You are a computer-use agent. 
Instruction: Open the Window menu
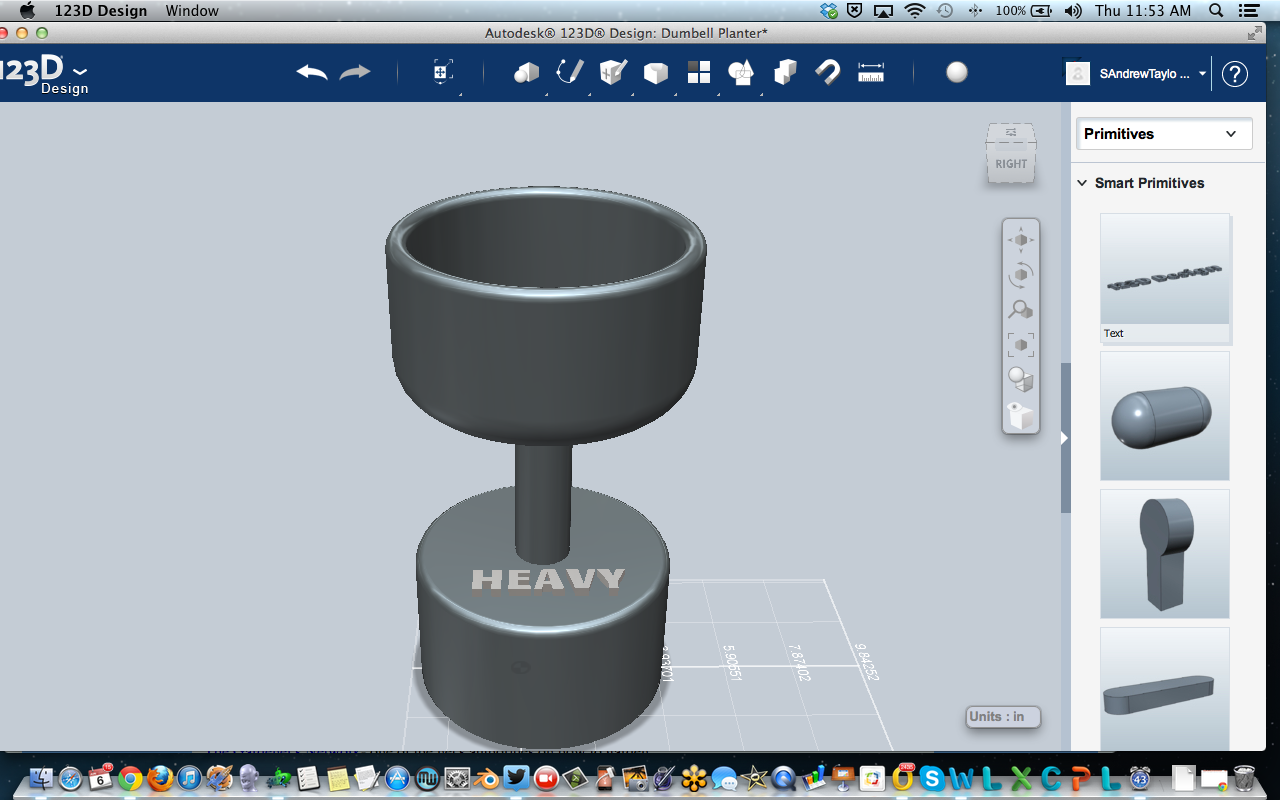[192, 11]
